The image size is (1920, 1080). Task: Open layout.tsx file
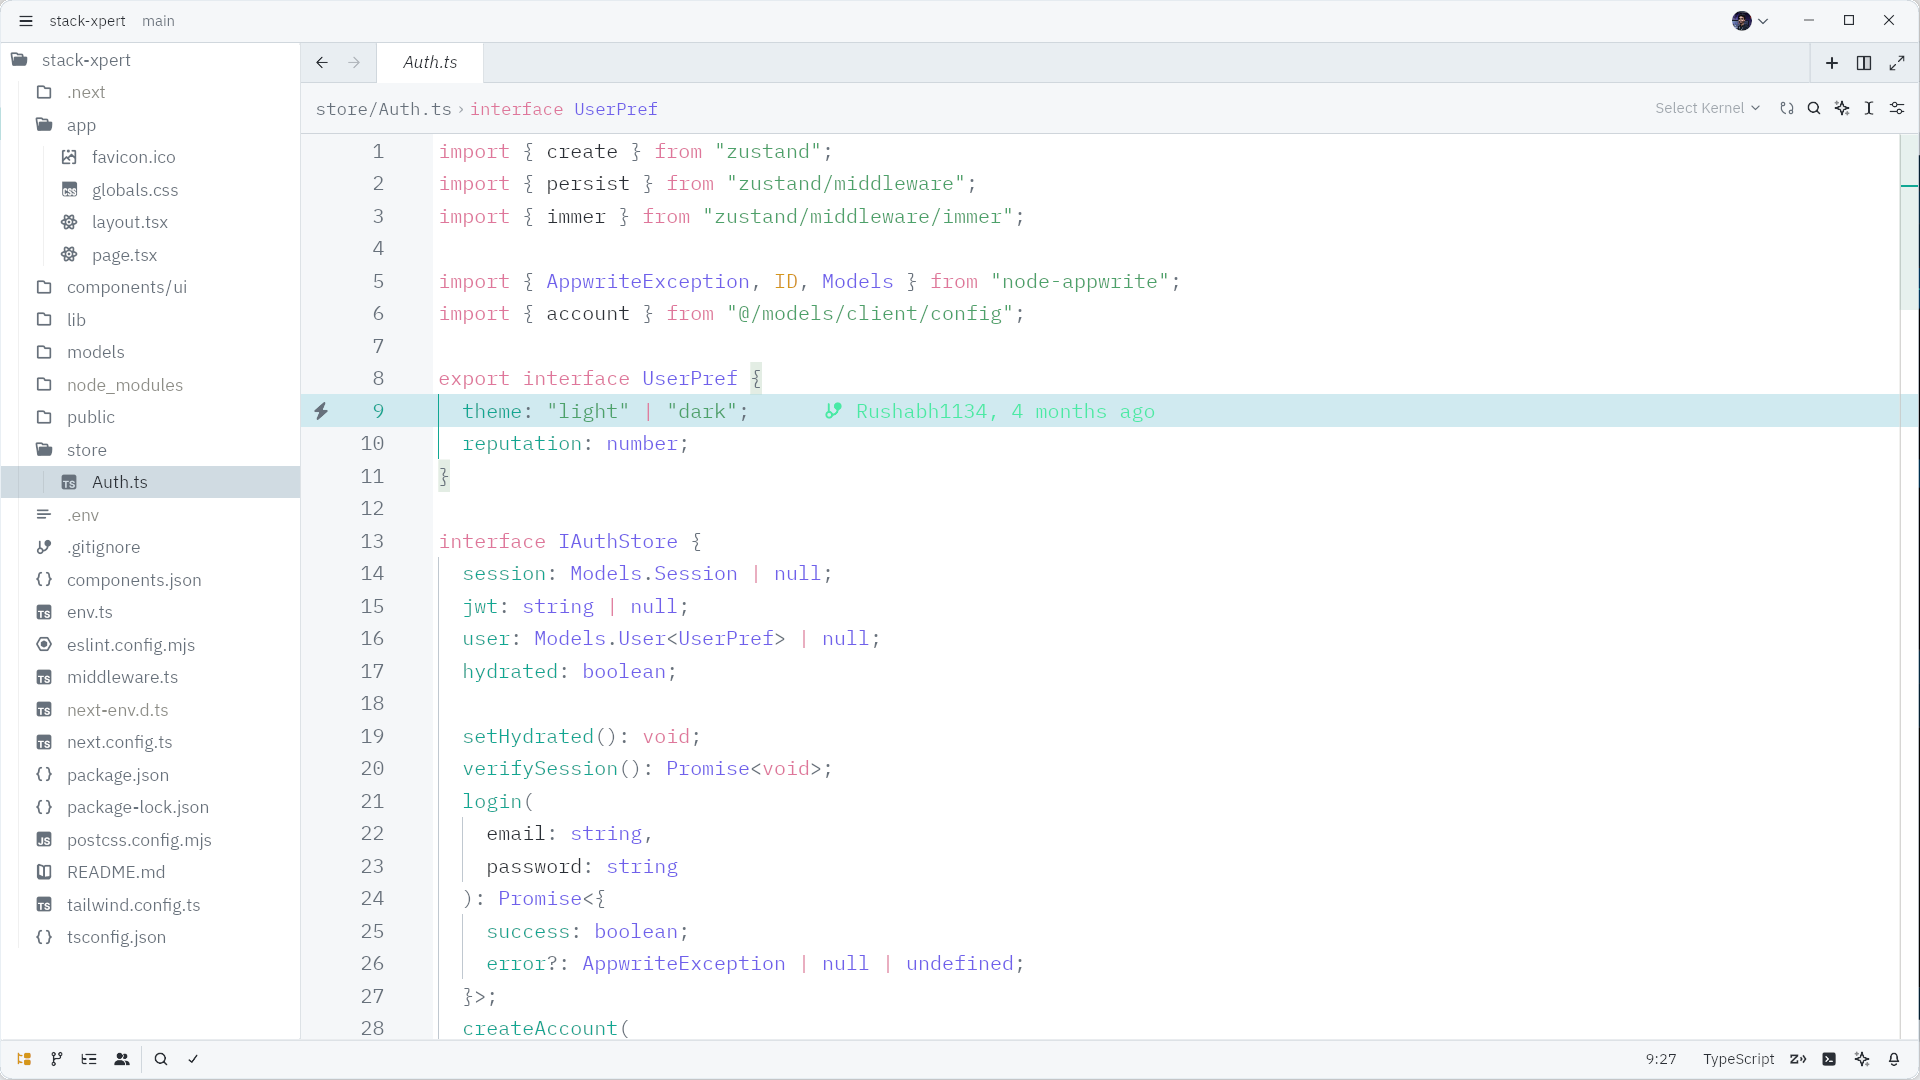point(150,222)
